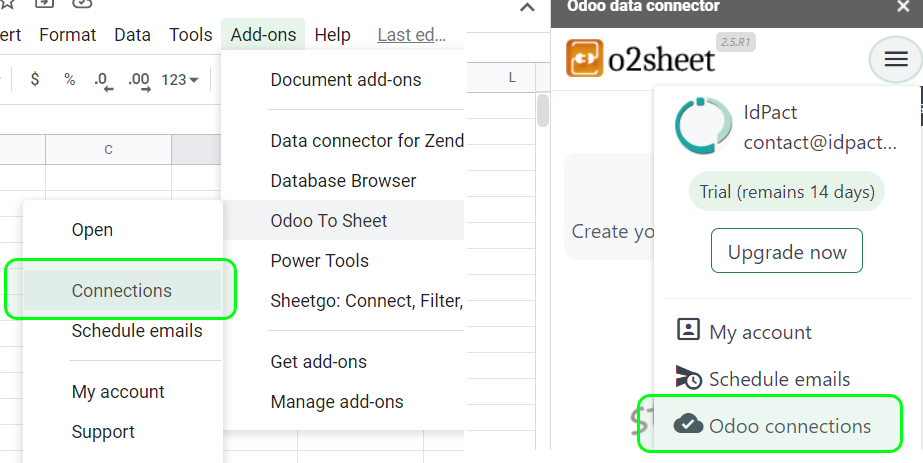Select My account in o2sheet panel
The height and width of the screenshot is (463, 923).
pos(760,332)
